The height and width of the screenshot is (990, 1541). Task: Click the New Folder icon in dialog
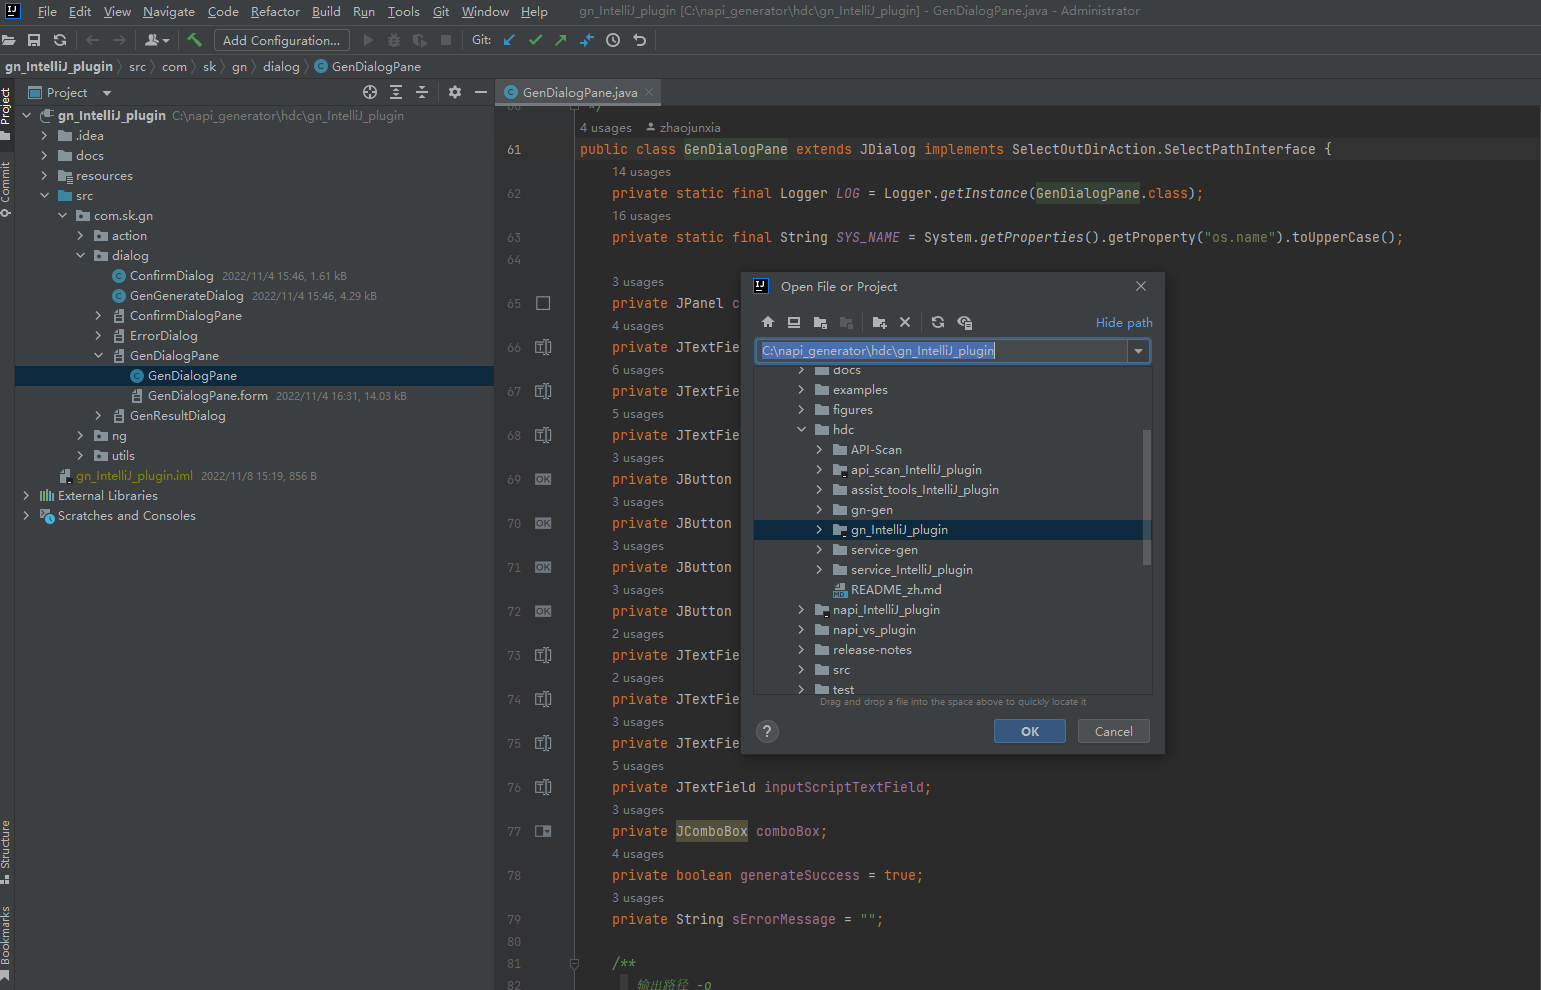pos(879,322)
